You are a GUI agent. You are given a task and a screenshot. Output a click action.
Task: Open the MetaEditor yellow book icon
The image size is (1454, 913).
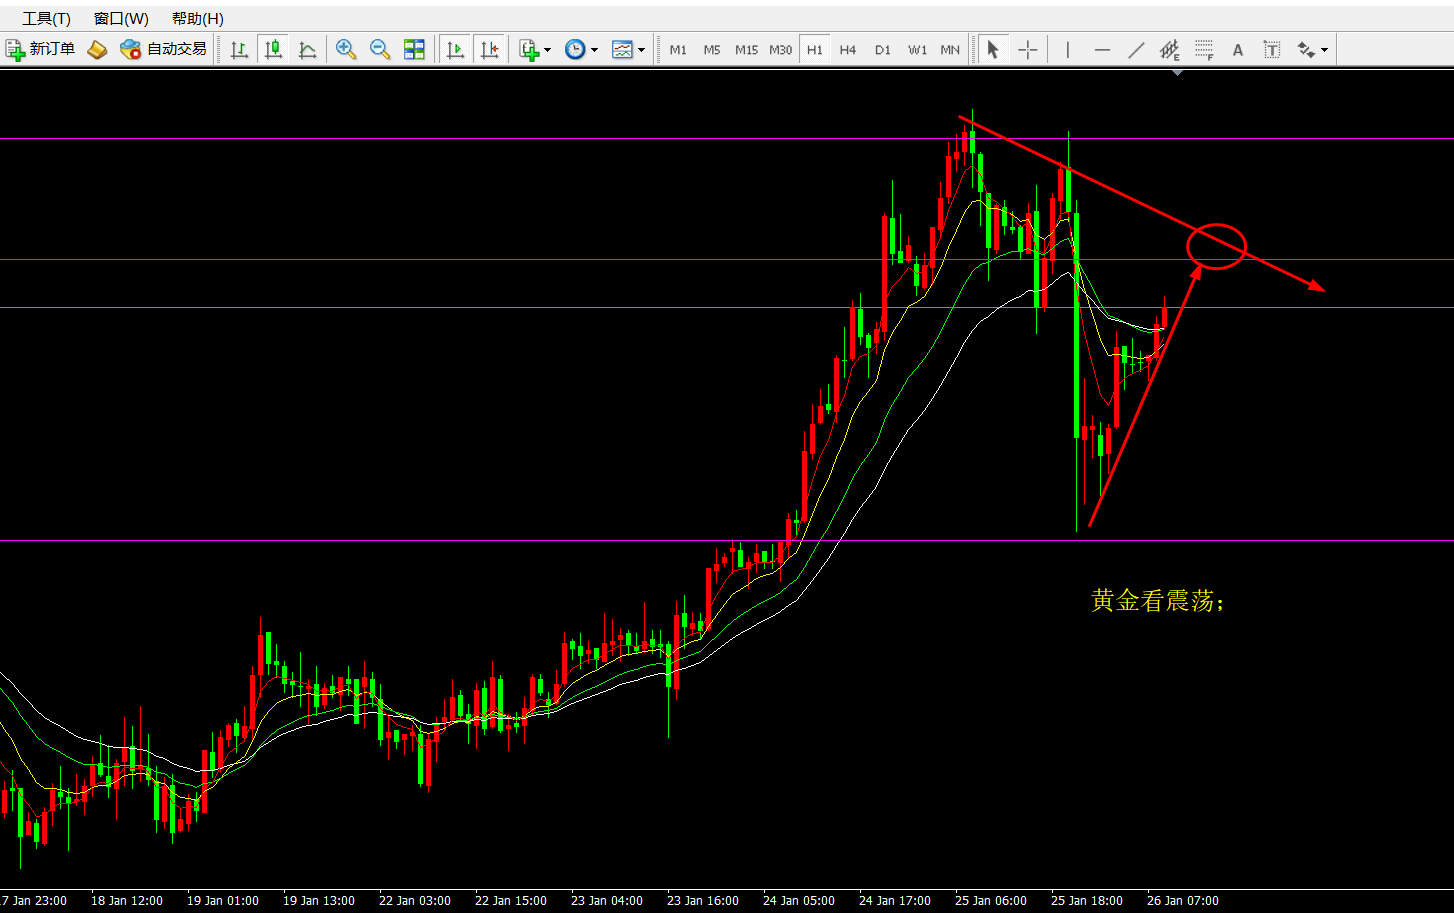(97, 49)
